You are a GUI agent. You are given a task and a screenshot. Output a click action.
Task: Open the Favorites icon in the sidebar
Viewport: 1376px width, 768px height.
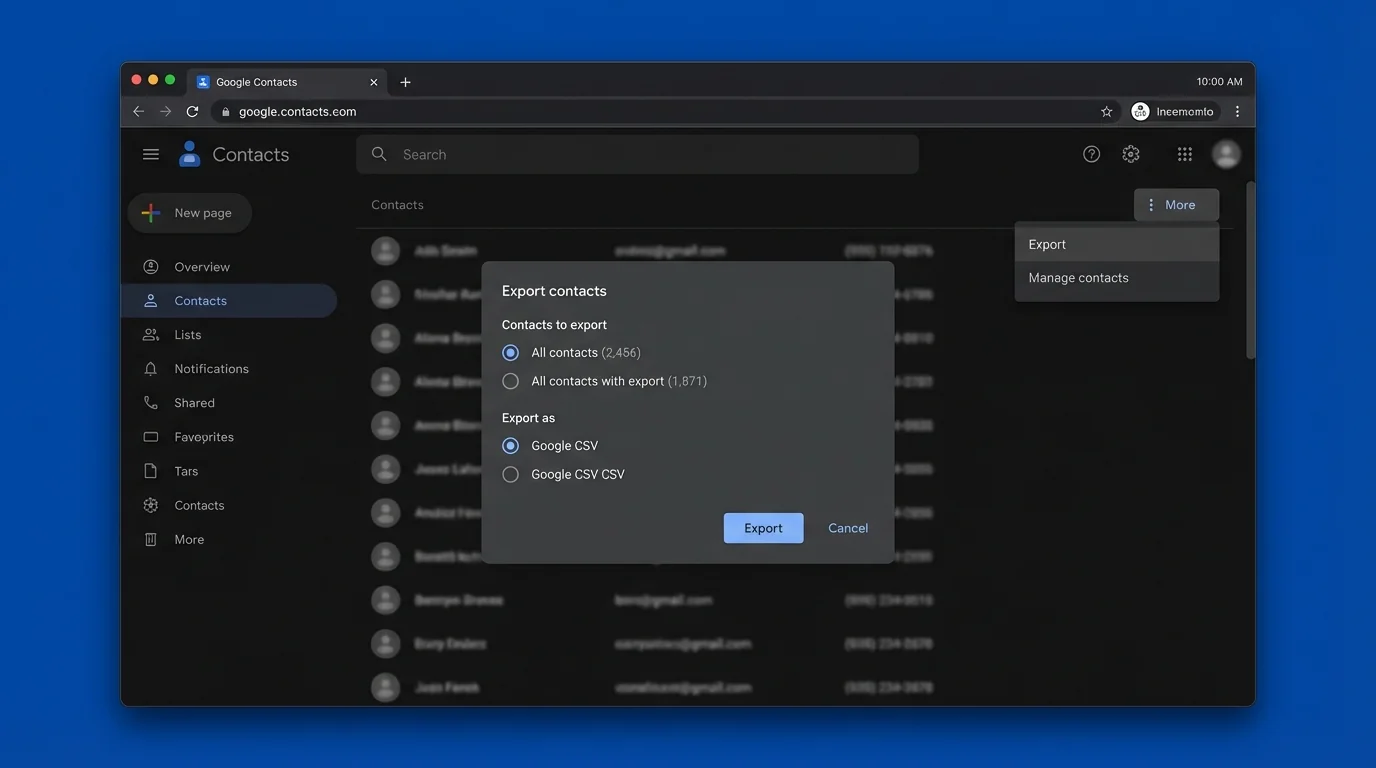pos(150,436)
